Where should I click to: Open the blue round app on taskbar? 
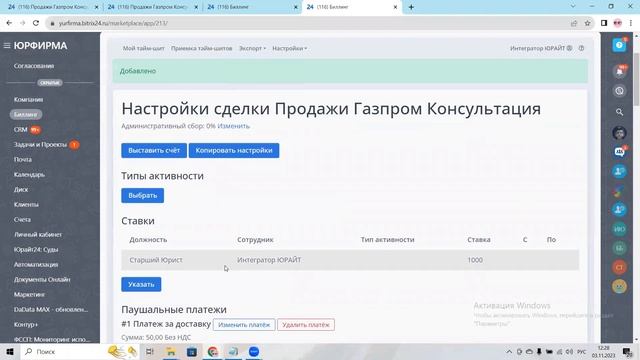[x=253, y=351]
